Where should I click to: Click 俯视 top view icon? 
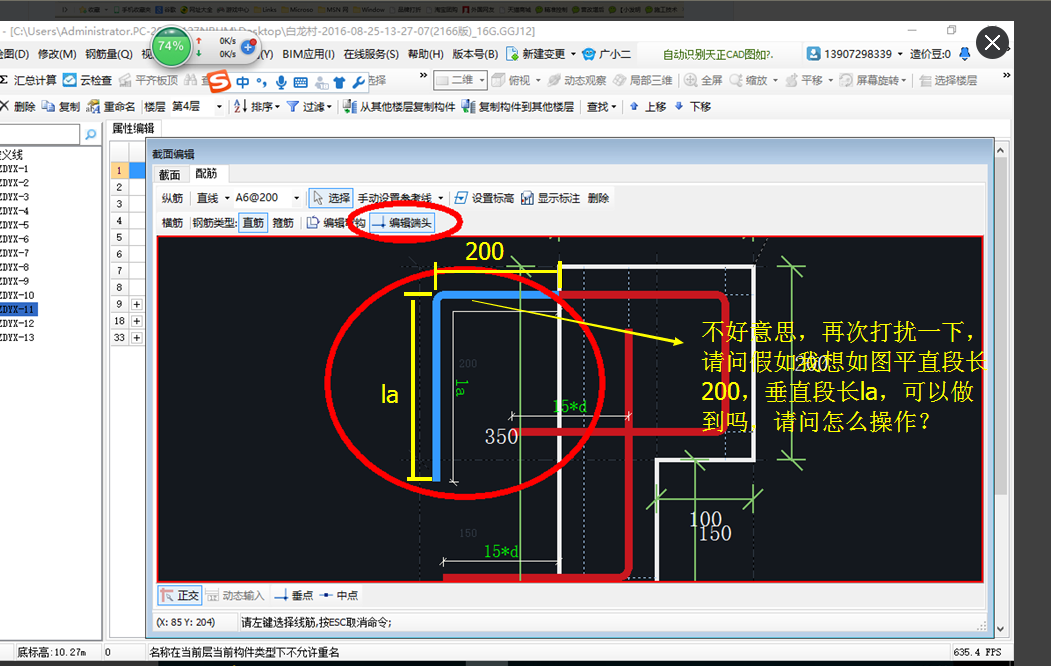click(x=498, y=80)
